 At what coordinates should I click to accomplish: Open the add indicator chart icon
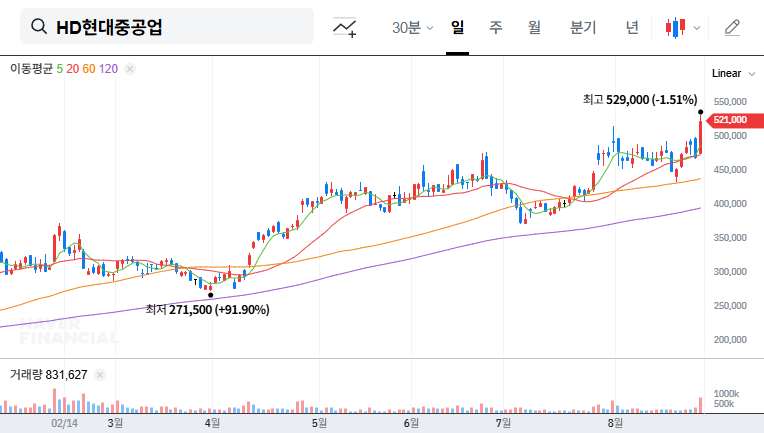click(344, 27)
